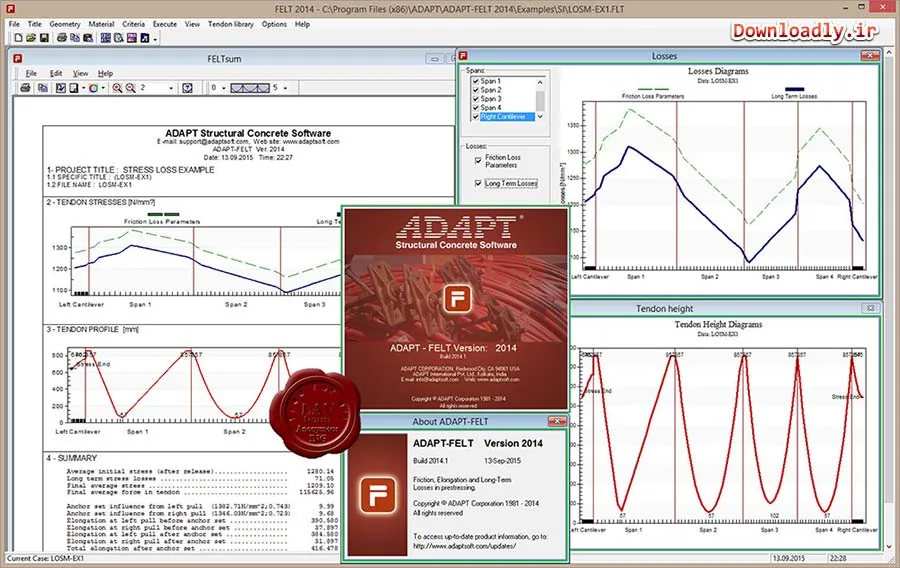900x568 pixels.
Task: Click the print icon in FELTsum toolbar
Action: tap(25, 88)
